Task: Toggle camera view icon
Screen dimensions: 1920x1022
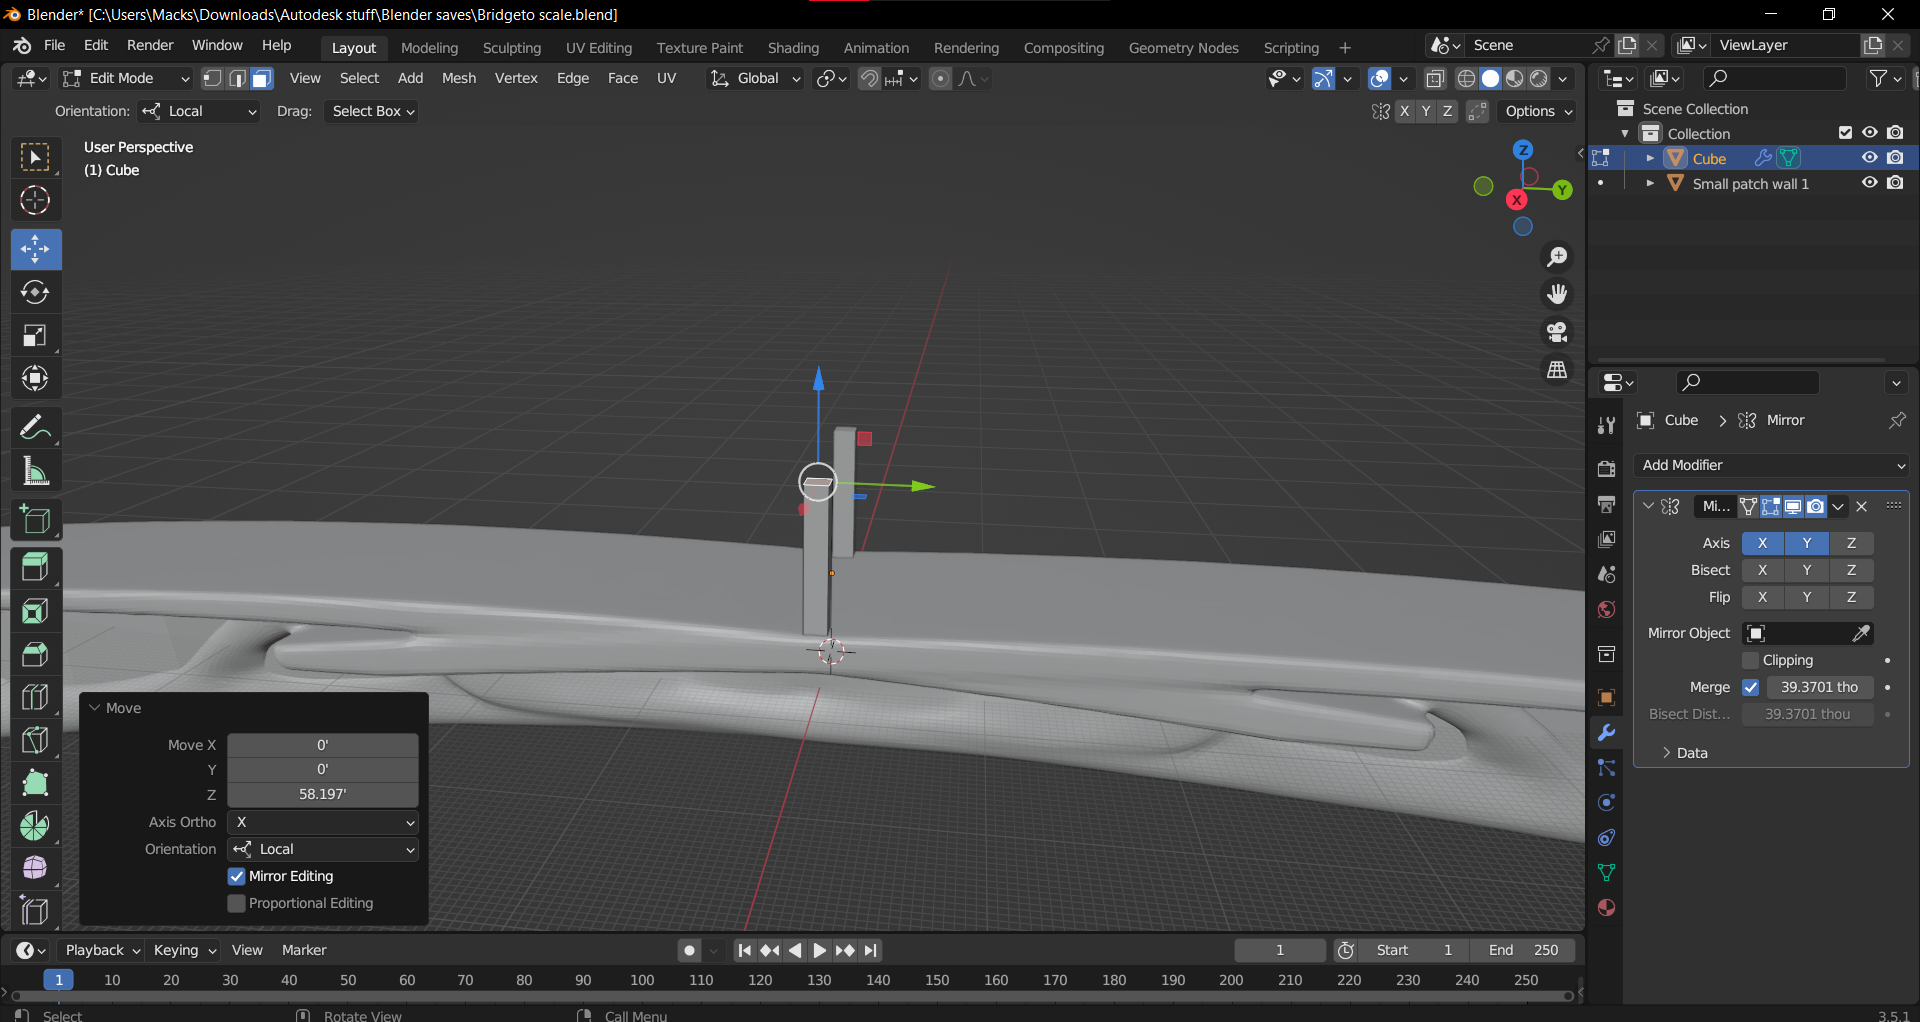Action: pos(1557,332)
